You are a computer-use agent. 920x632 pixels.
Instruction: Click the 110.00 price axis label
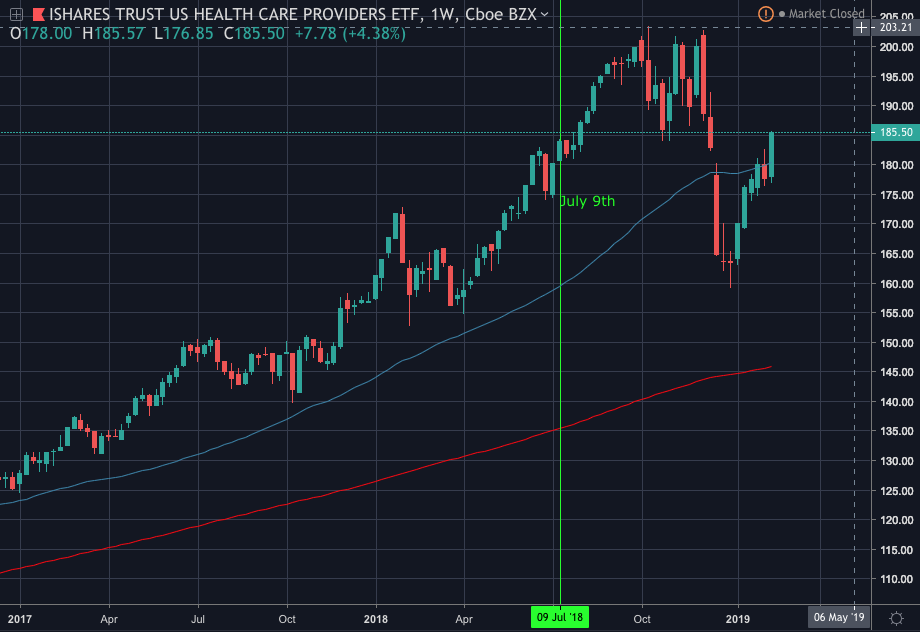(896, 579)
